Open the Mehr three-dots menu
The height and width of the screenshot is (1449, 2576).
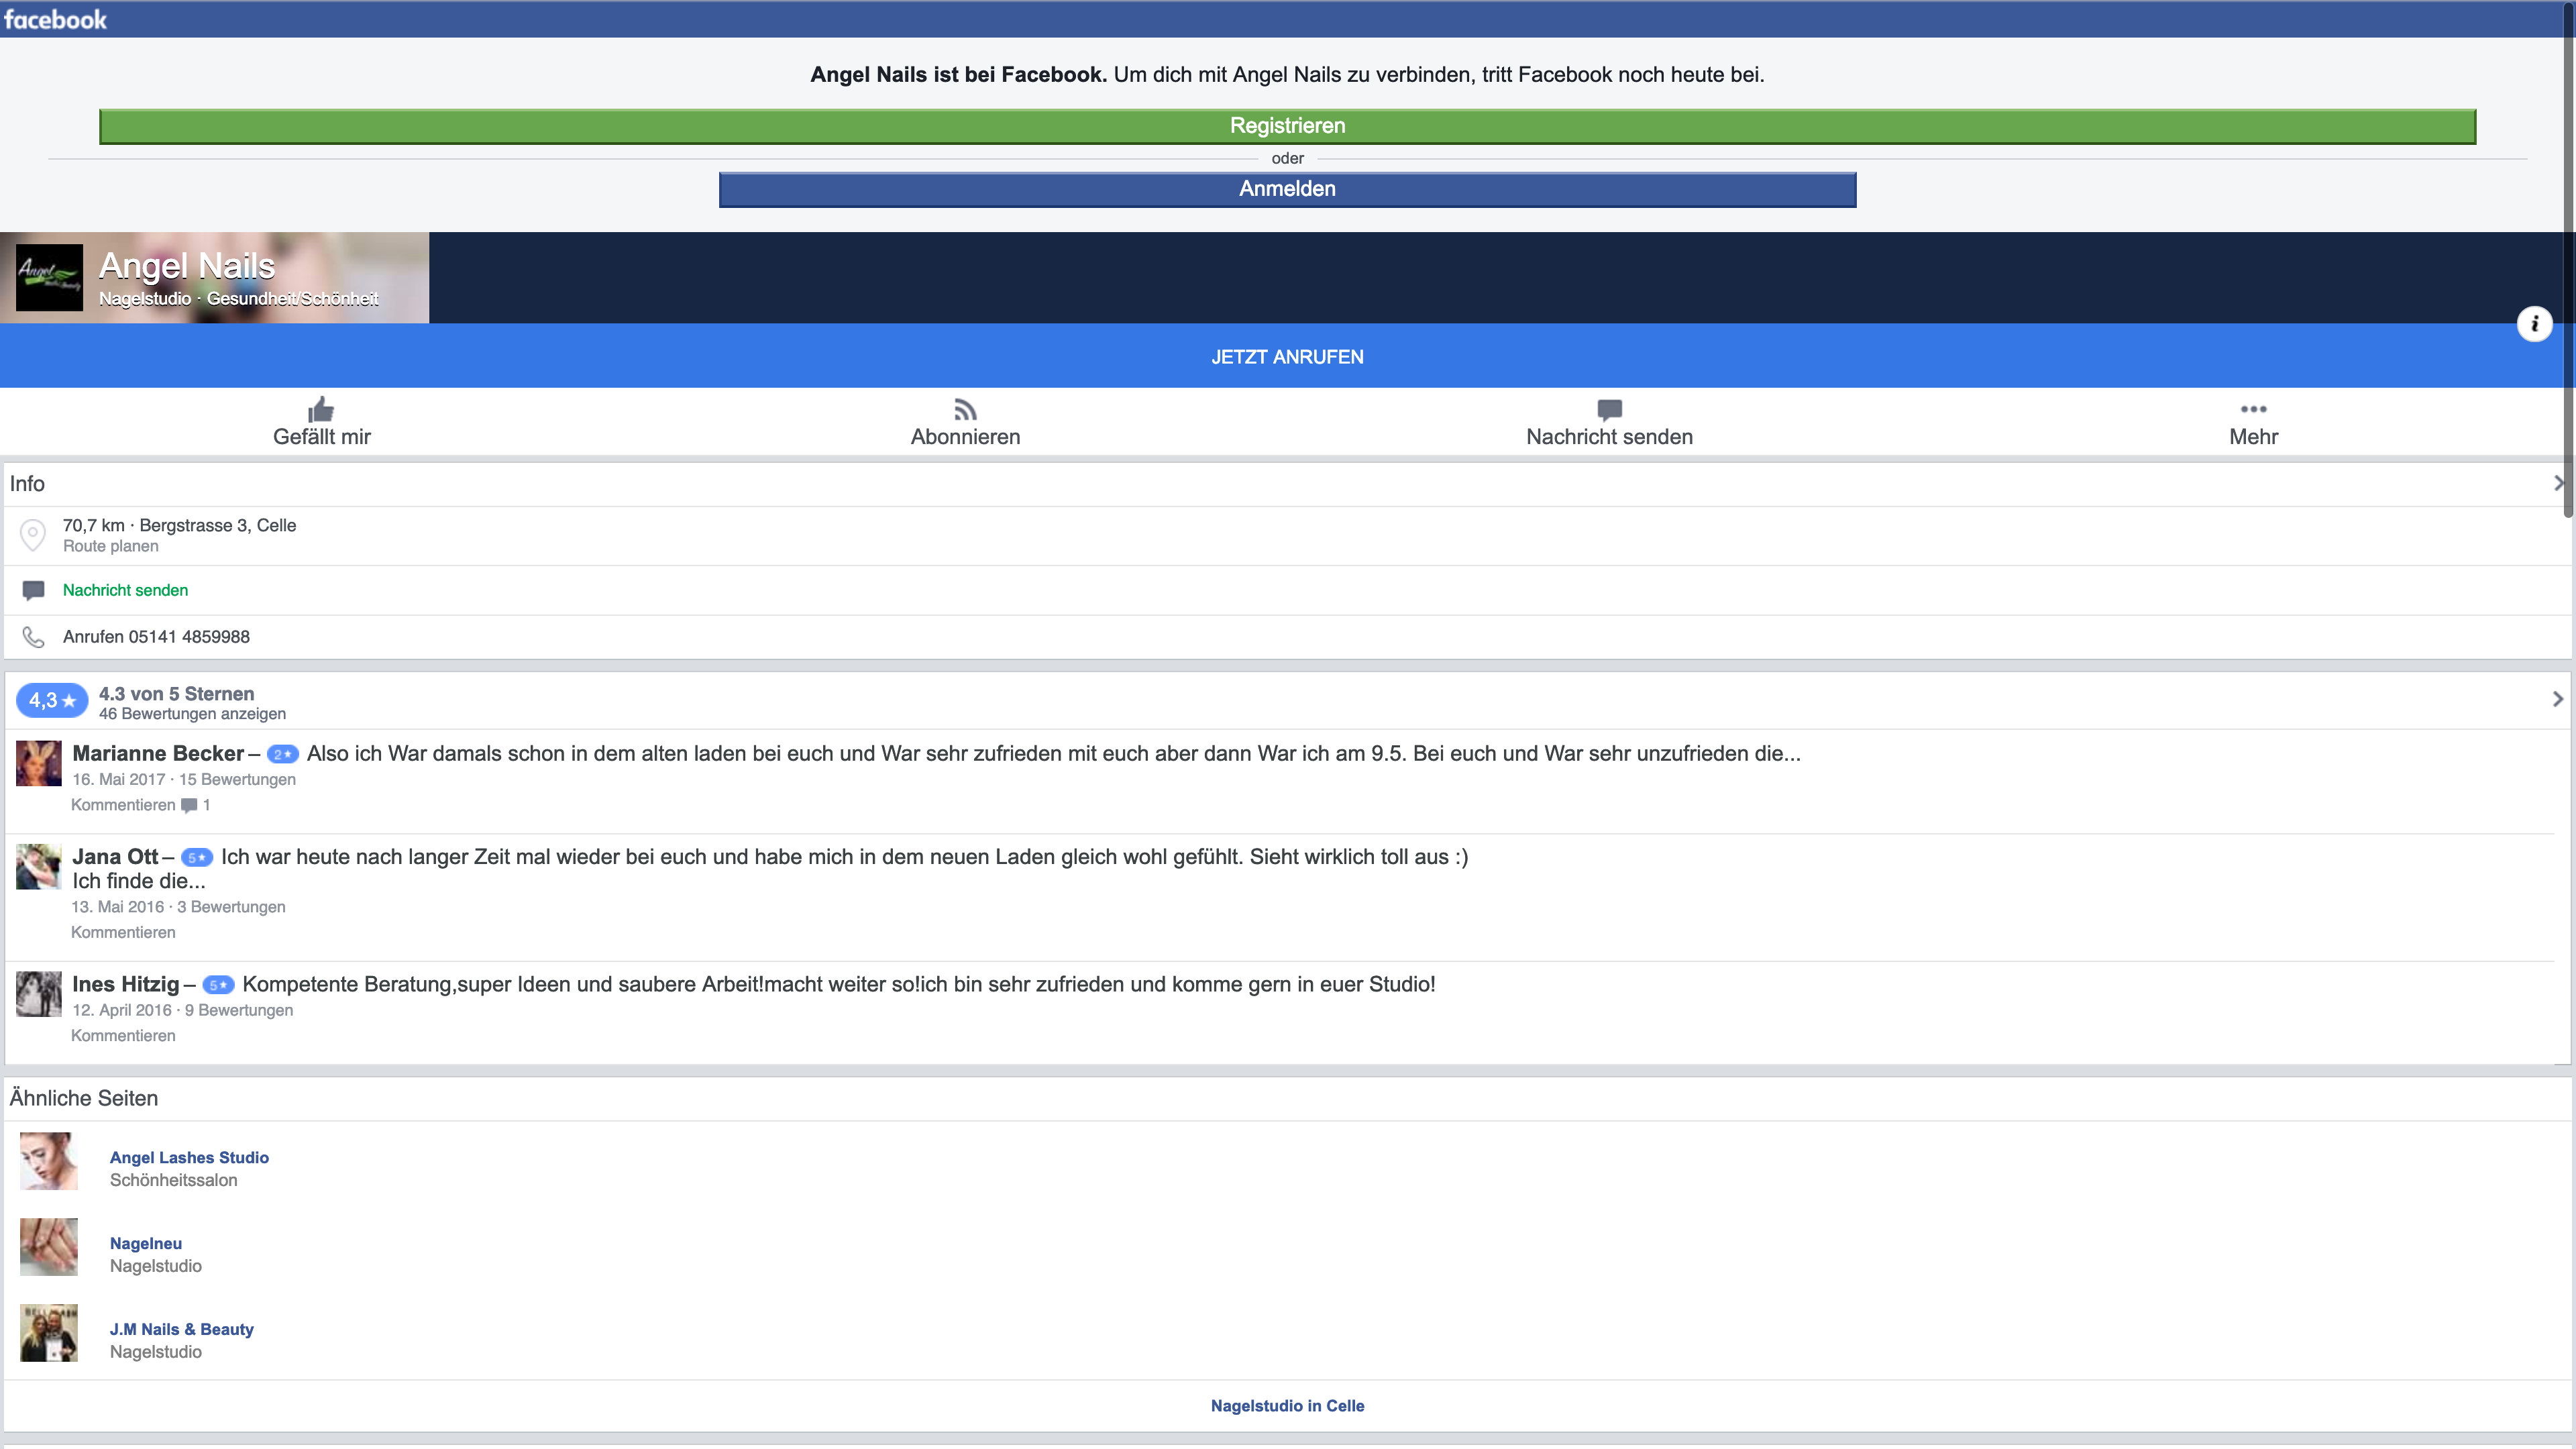2253,409
